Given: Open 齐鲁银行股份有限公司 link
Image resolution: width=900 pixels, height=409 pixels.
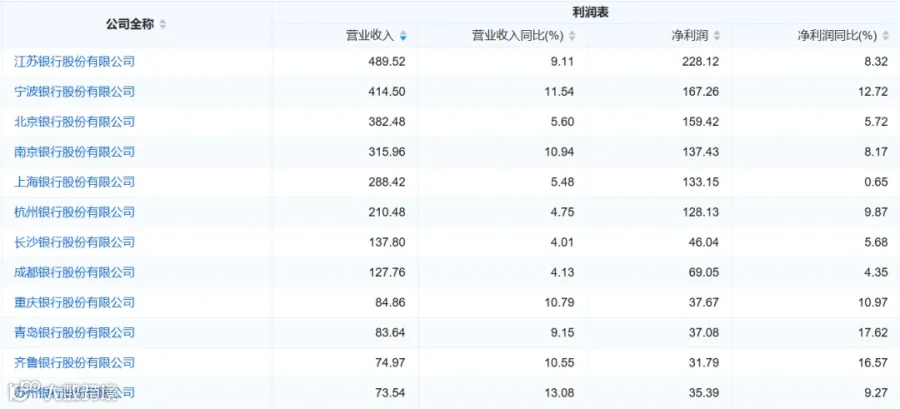Looking at the screenshot, I should tap(75, 363).
